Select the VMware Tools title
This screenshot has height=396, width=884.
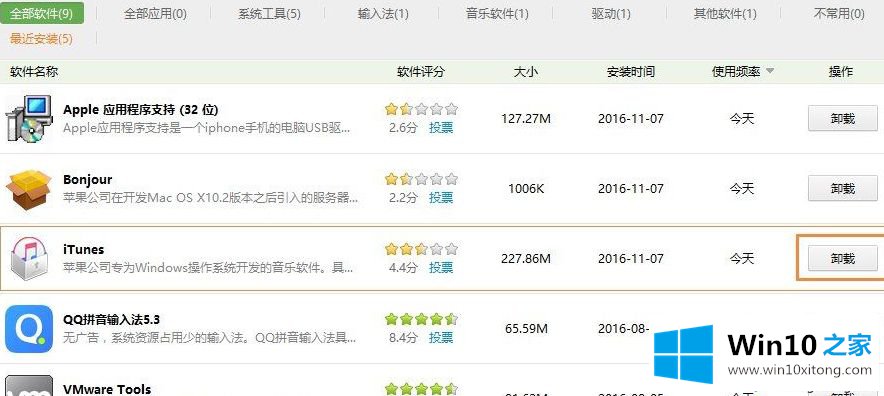point(107,389)
